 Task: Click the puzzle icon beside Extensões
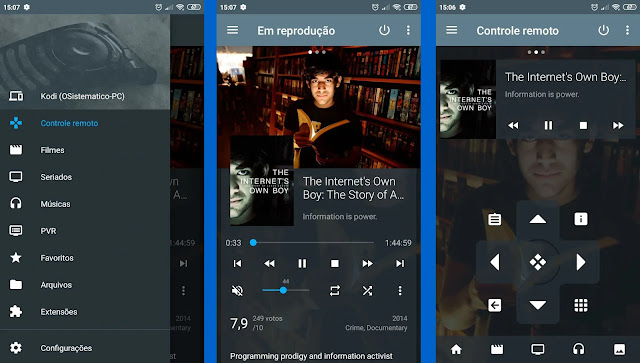click(16, 311)
